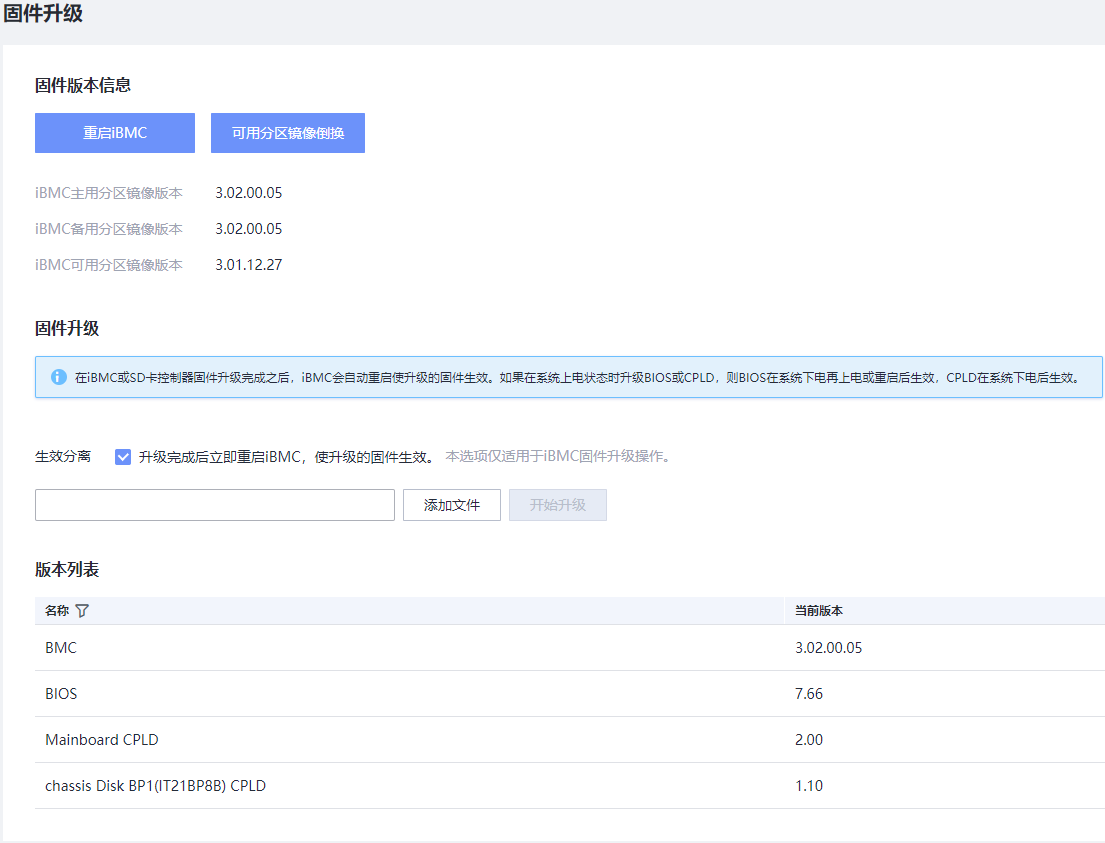Click the iBMC备用分区镜像版本 label

109,229
